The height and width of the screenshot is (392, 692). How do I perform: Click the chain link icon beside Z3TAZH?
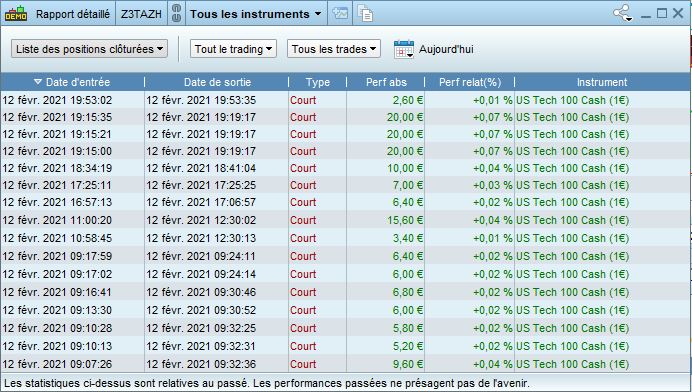[176, 14]
